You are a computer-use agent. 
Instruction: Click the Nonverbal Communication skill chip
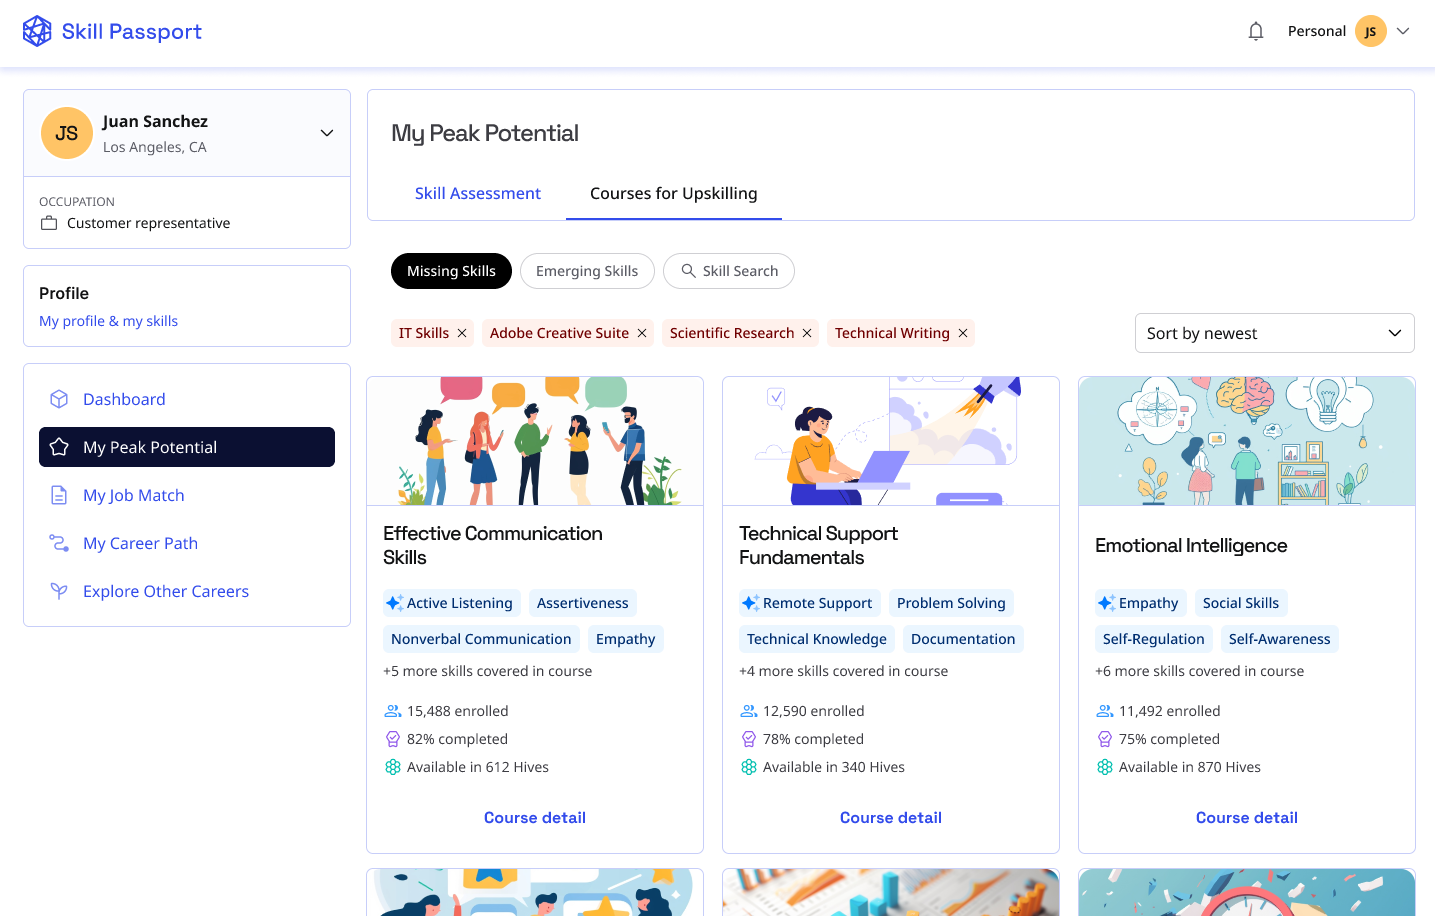click(x=481, y=639)
